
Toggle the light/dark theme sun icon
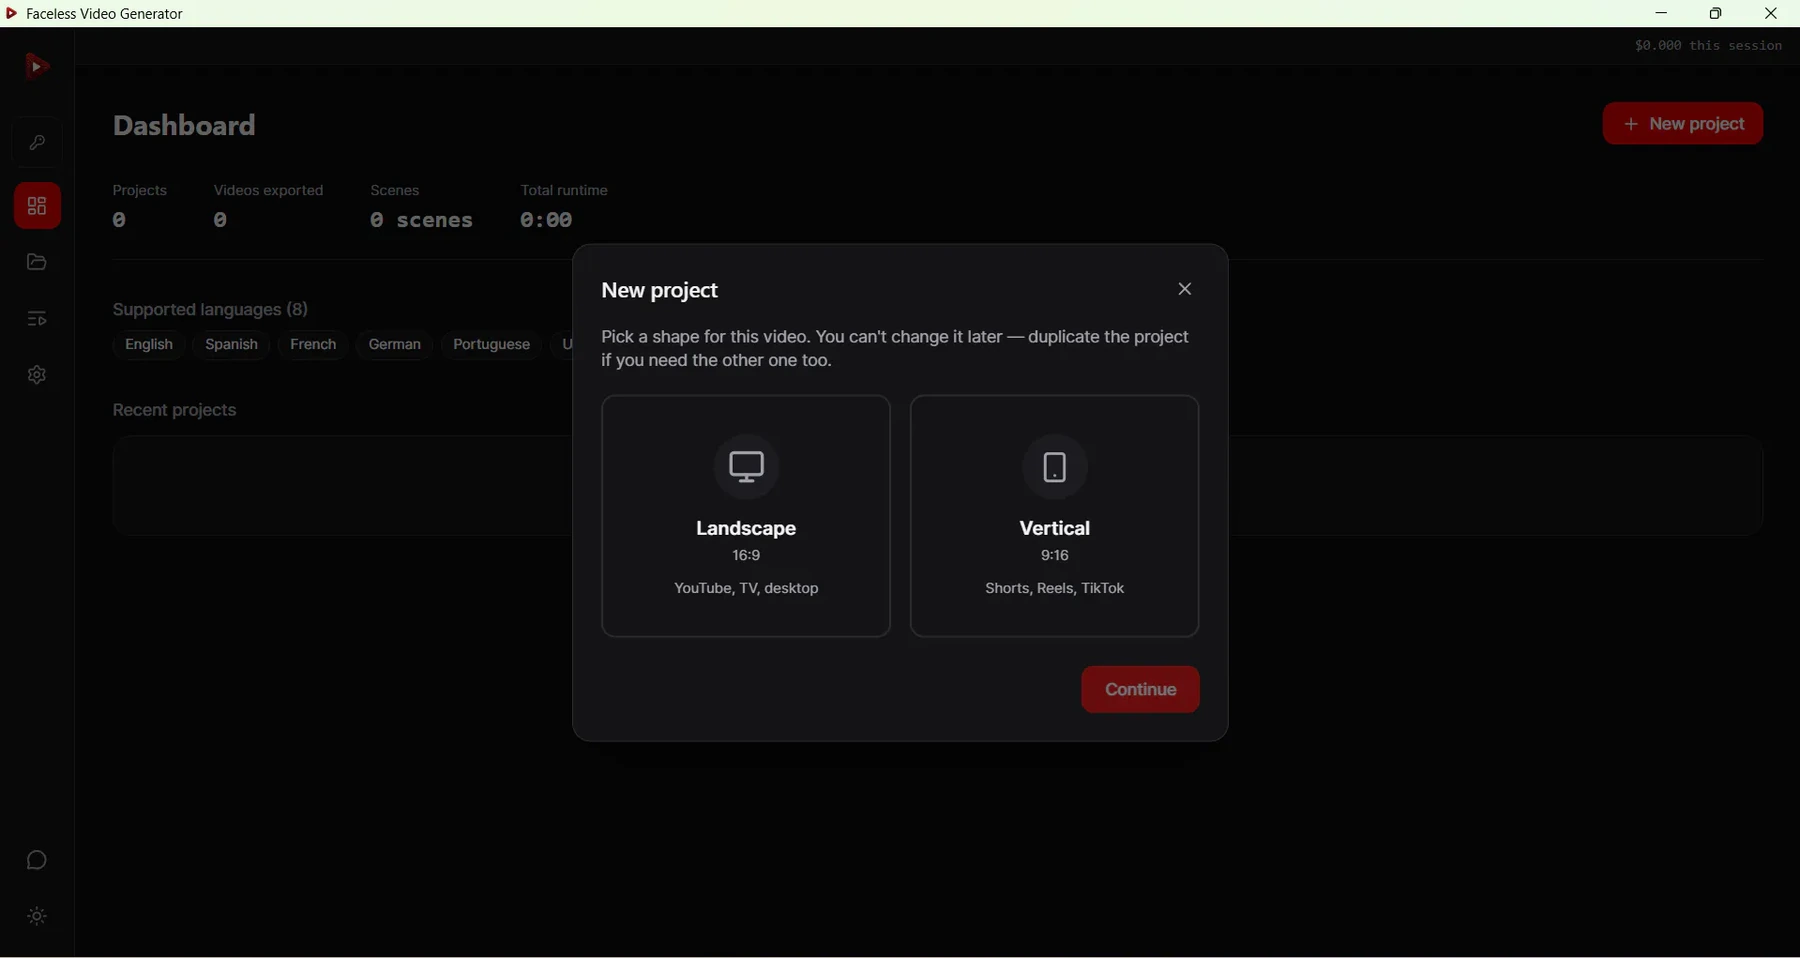tap(37, 917)
